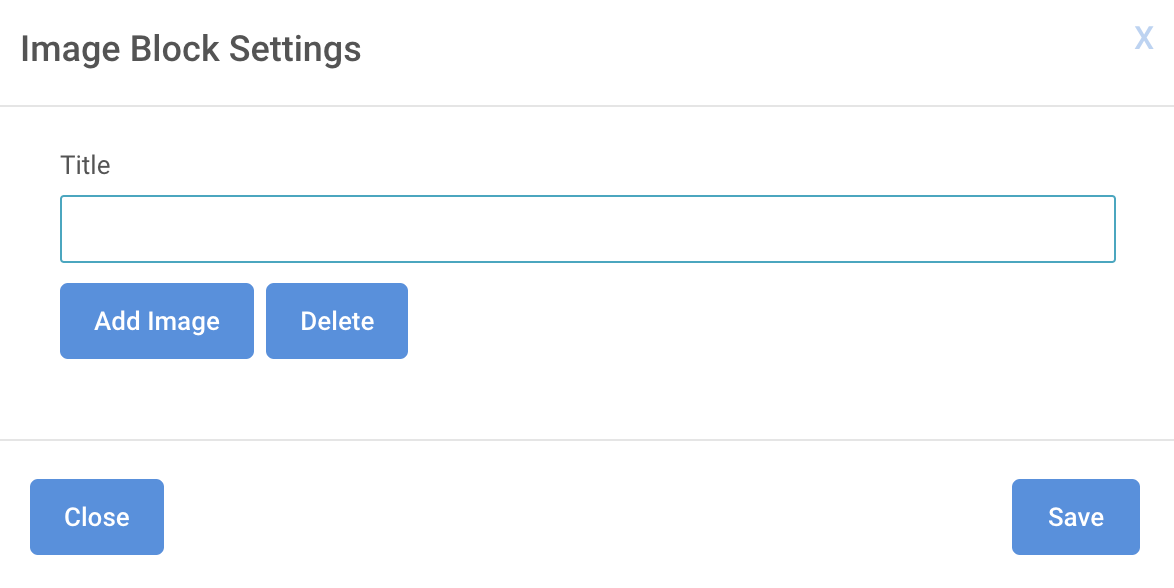Select the blue Add Image control
This screenshot has height=588, width=1174.
[x=157, y=321]
